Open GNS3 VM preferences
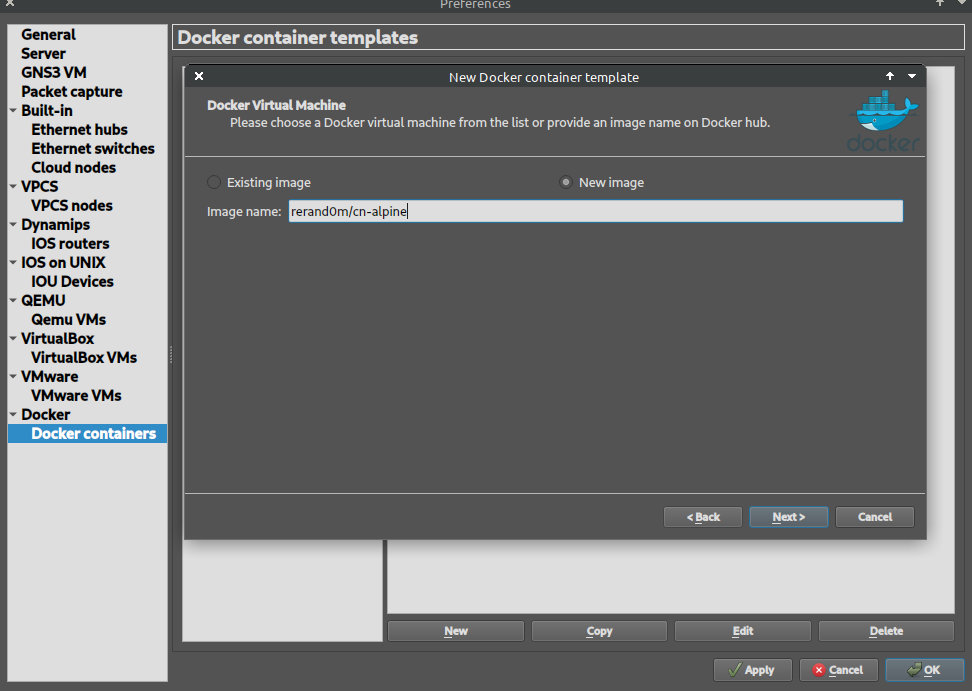The height and width of the screenshot is (691, 972). coord(54,73)
